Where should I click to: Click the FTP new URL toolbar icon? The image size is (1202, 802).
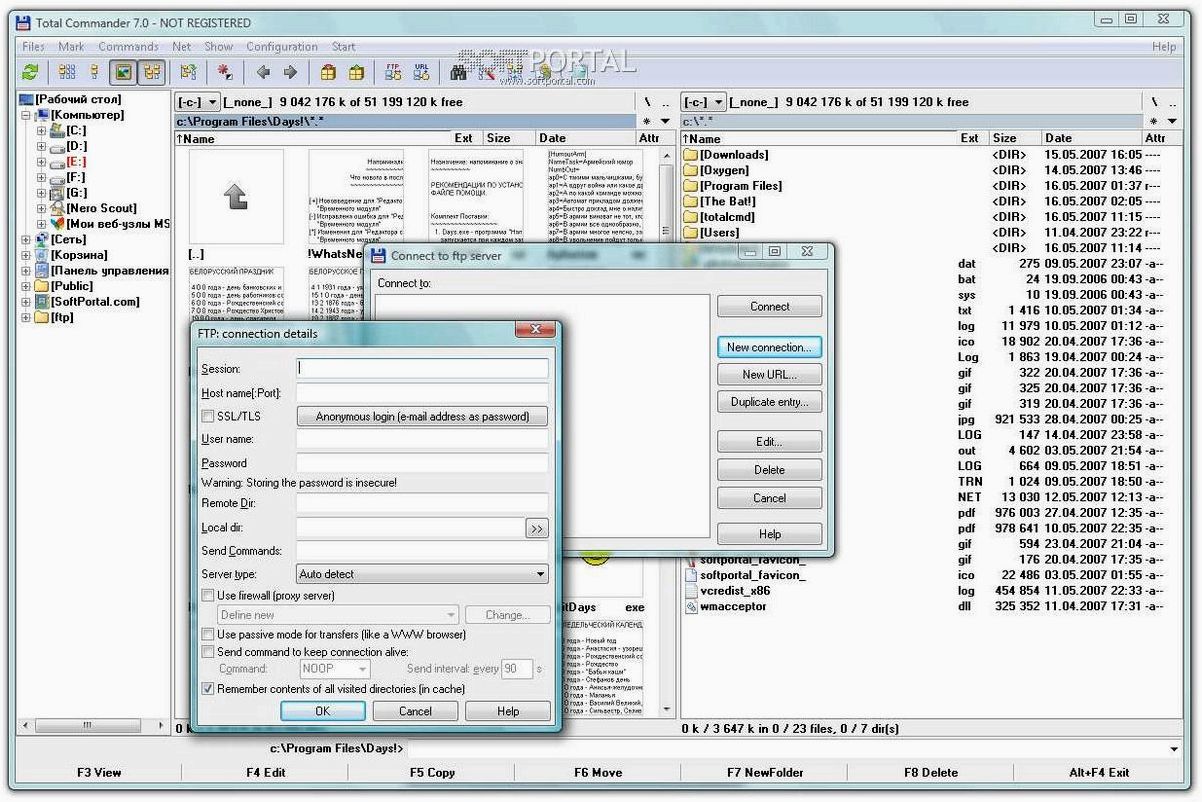coord(421,72)
